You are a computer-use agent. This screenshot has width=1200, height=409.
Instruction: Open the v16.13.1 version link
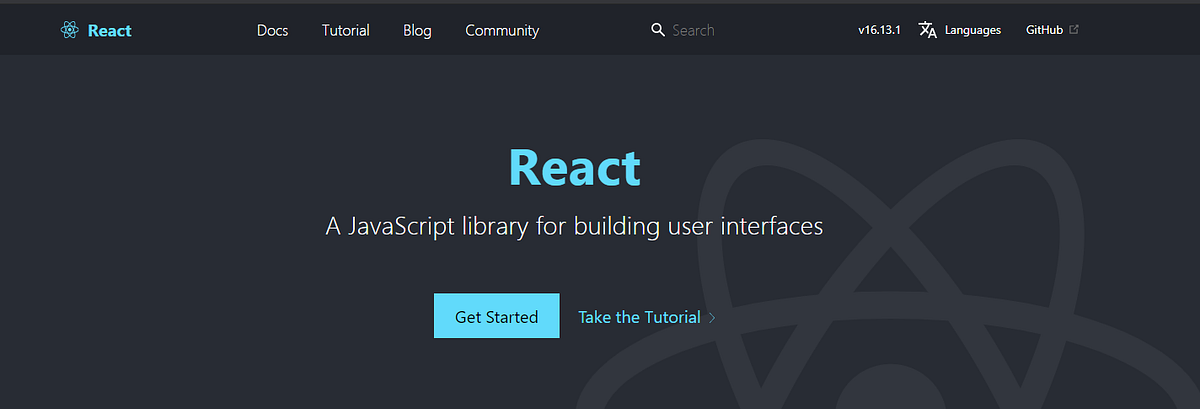point(880,30)
